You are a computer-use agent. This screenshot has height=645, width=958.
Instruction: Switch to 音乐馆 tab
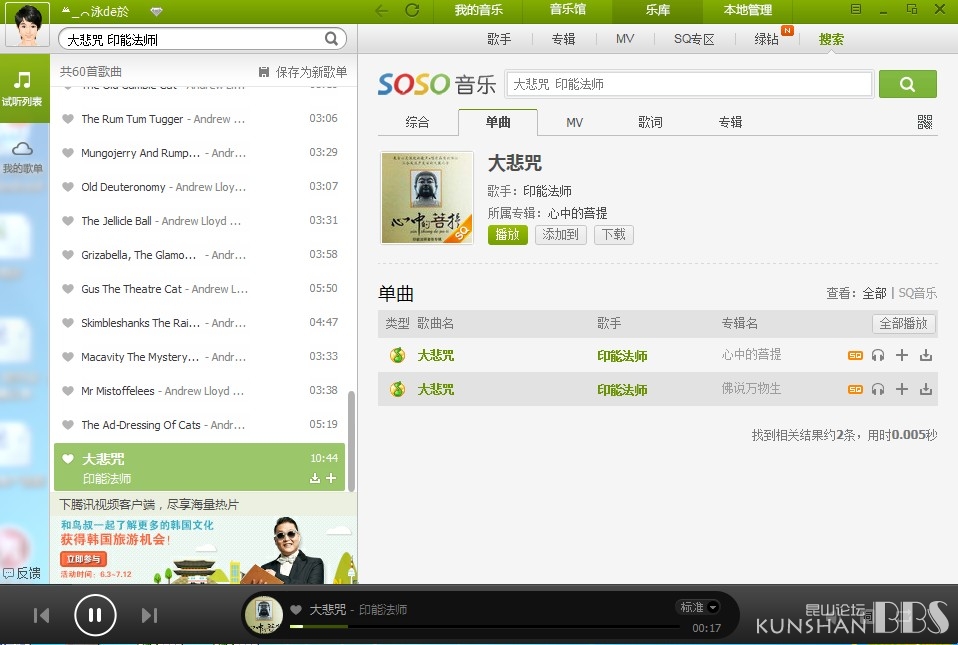tap(568, 10)
